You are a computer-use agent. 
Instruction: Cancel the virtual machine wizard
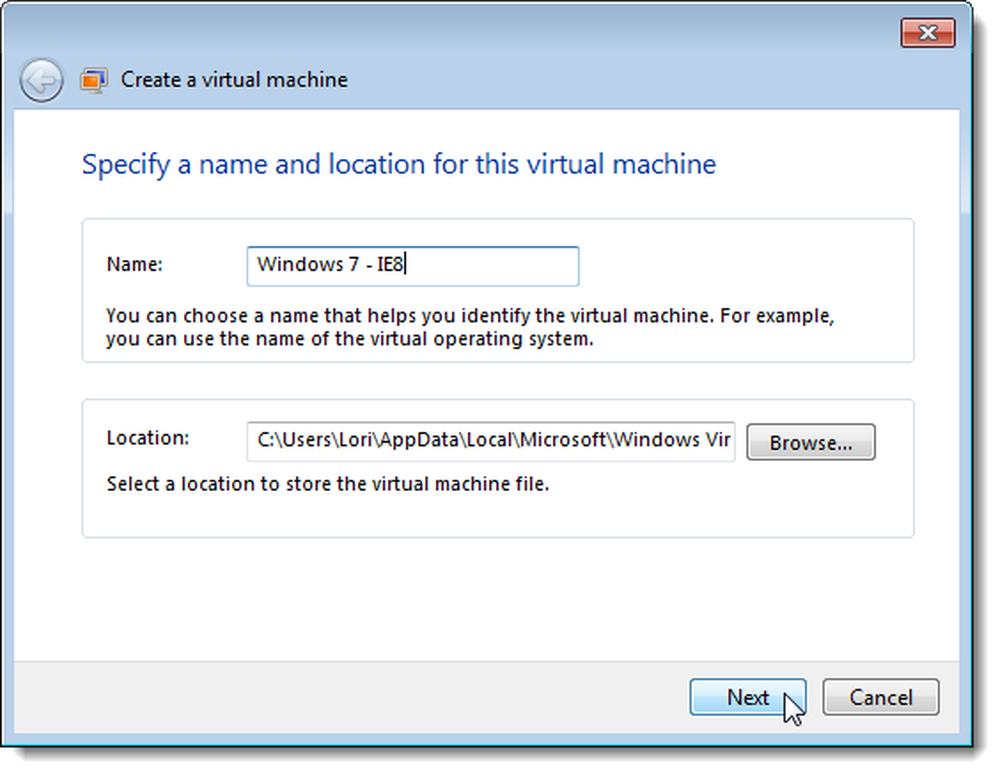[881, 697]
